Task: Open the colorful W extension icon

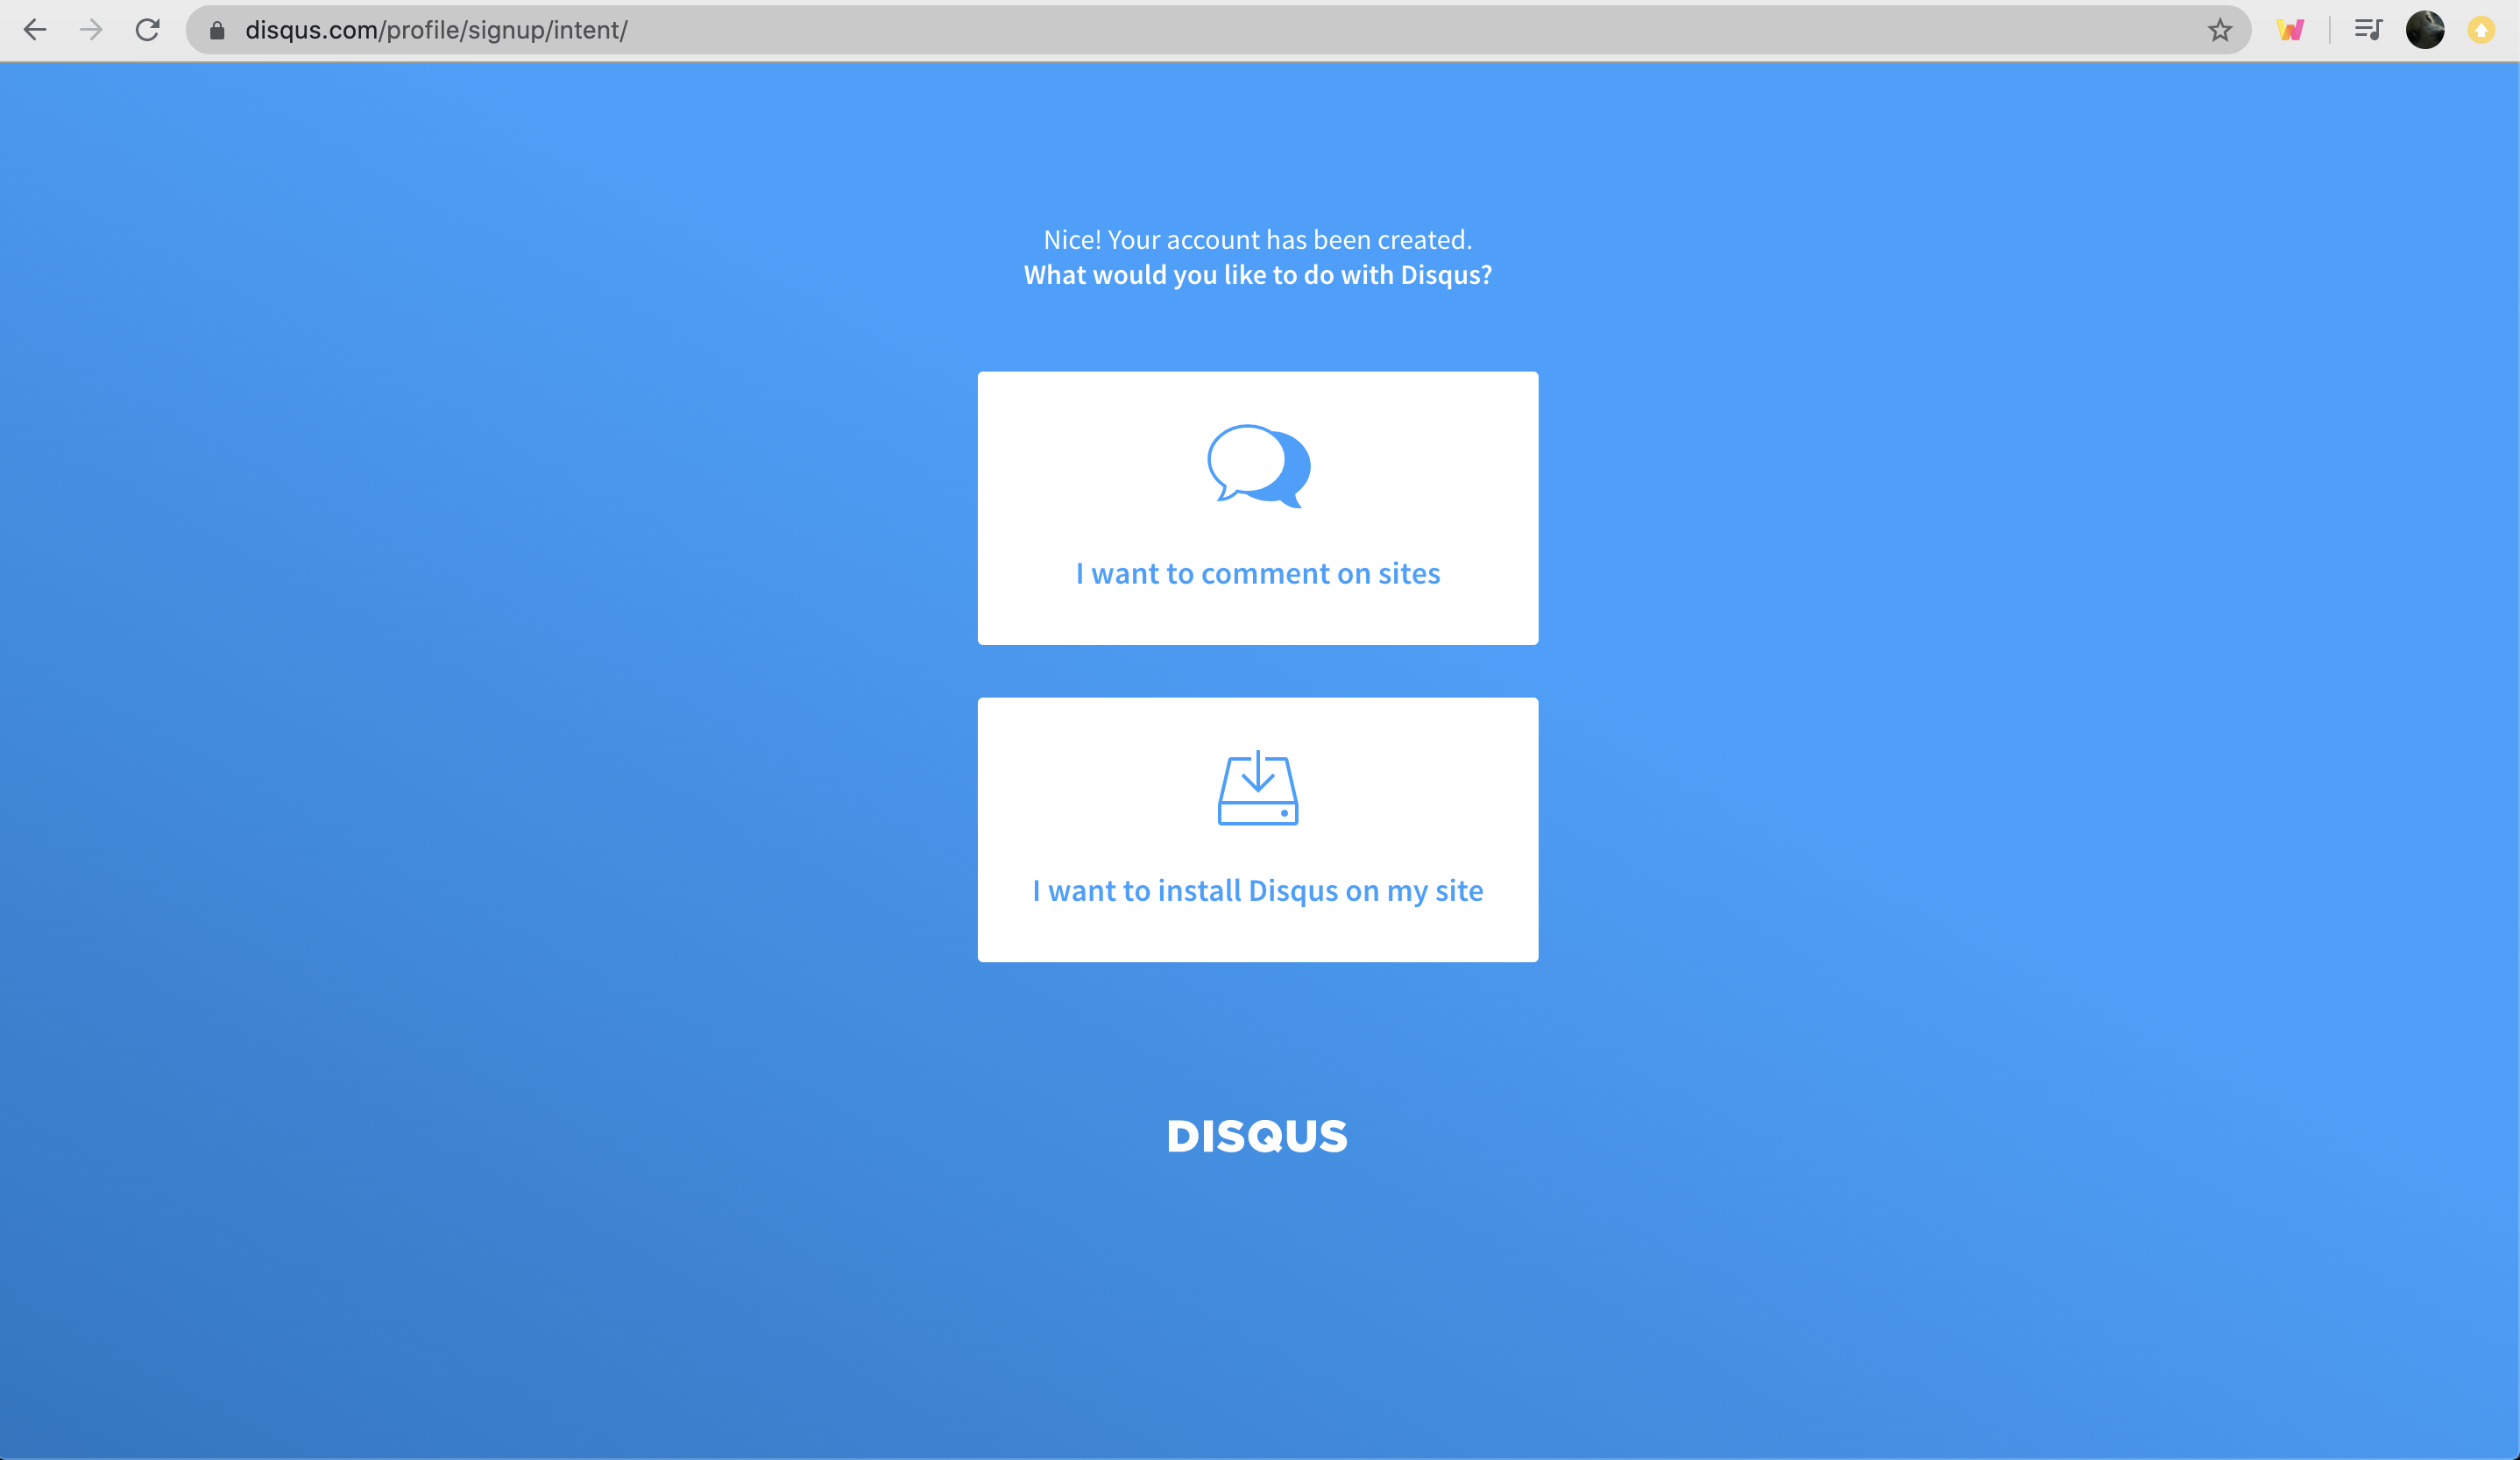Action: [x=2290, y=30]
